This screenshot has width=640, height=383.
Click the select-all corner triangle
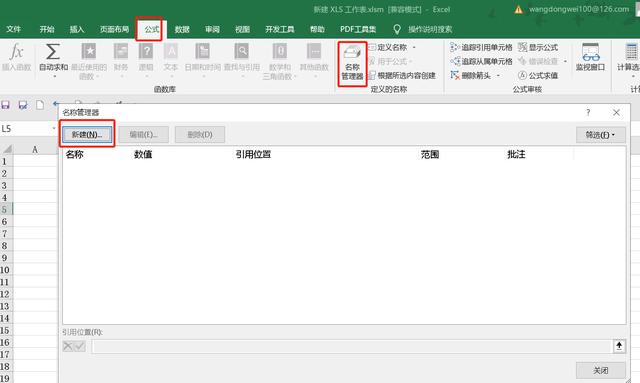click(x=7, y=149)
